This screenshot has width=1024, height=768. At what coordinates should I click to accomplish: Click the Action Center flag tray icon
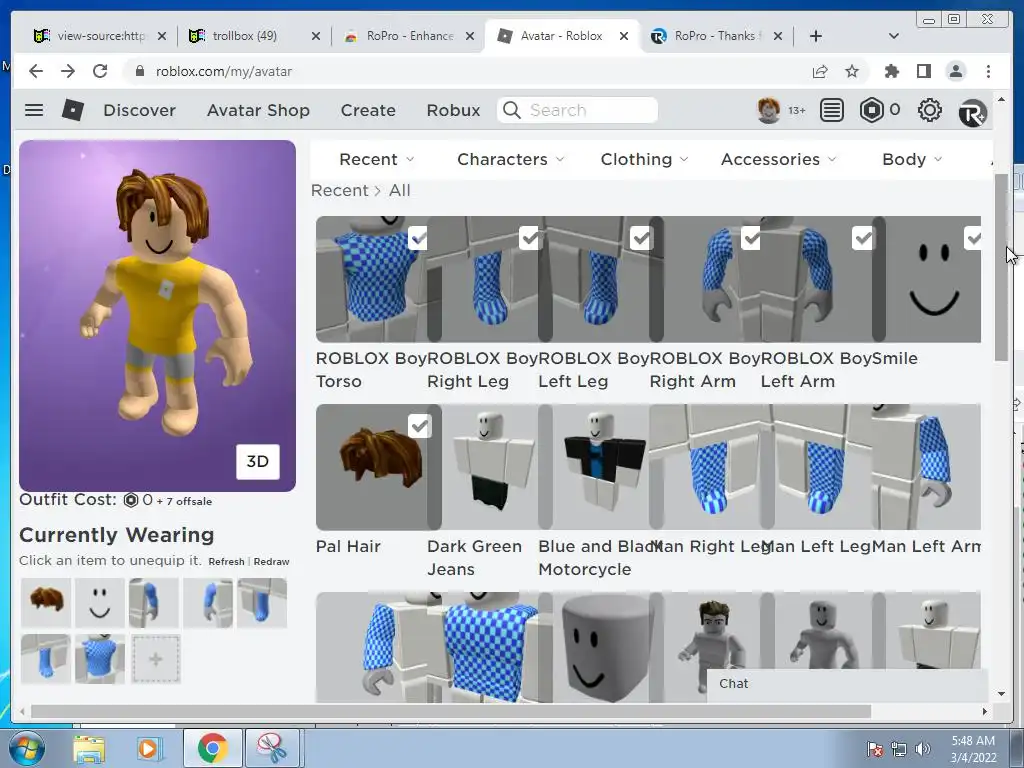click(x=874, y=748)
